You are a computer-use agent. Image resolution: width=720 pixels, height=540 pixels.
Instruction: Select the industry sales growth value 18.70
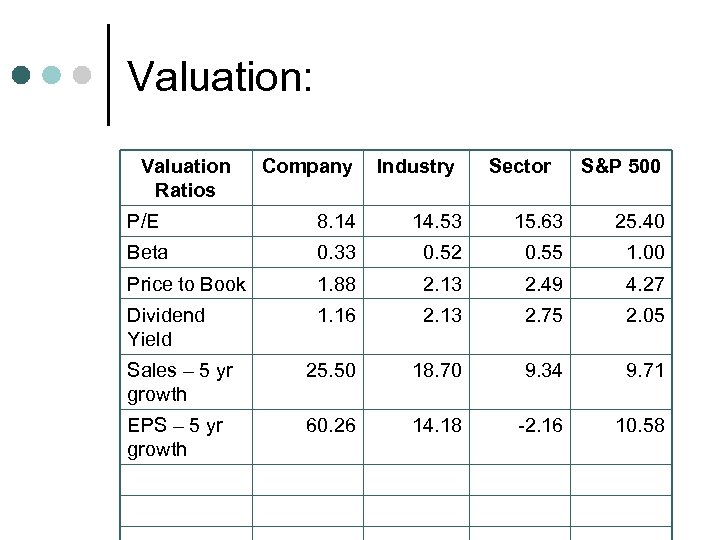click(x=436, y=371)
